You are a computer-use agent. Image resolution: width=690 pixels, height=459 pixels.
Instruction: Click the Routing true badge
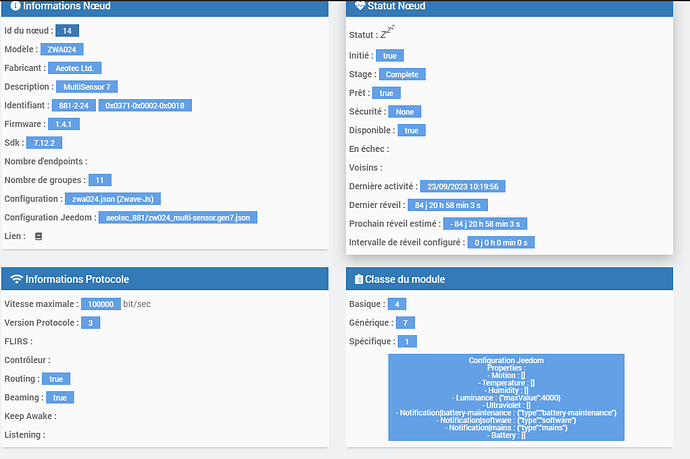(x=56, y=379)
